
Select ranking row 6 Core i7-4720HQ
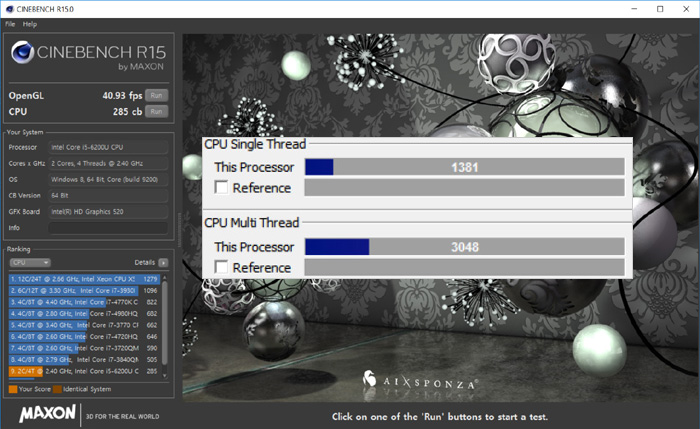tap(84, 337)
